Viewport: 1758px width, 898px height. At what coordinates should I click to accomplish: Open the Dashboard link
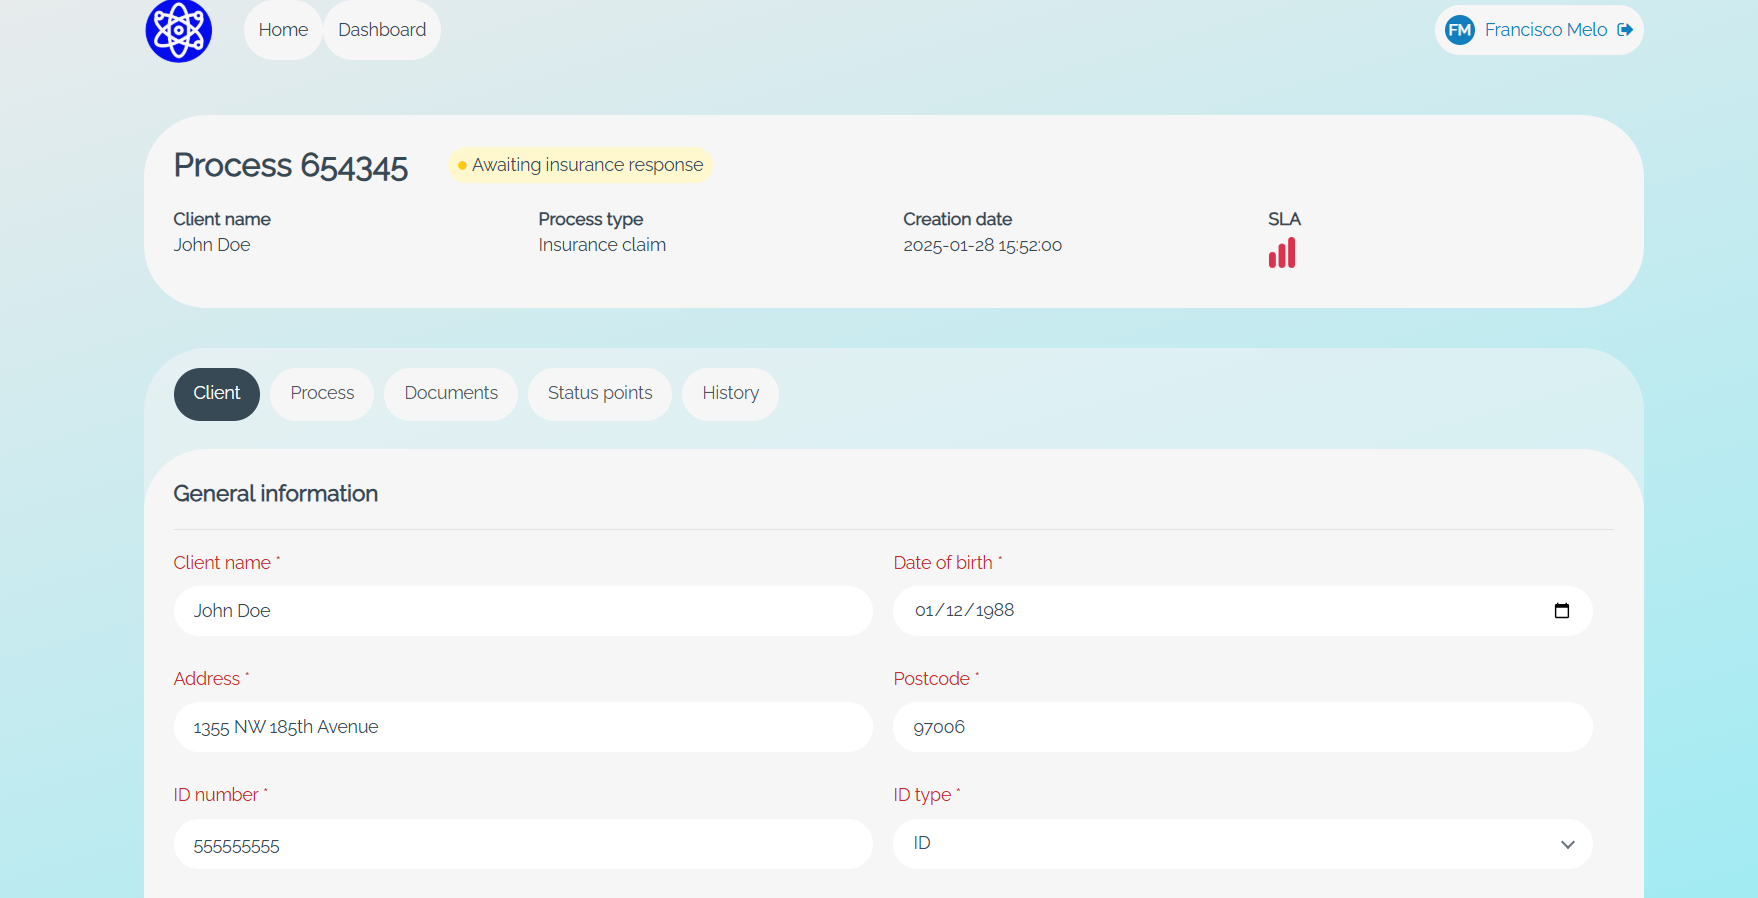pos(382,30)
